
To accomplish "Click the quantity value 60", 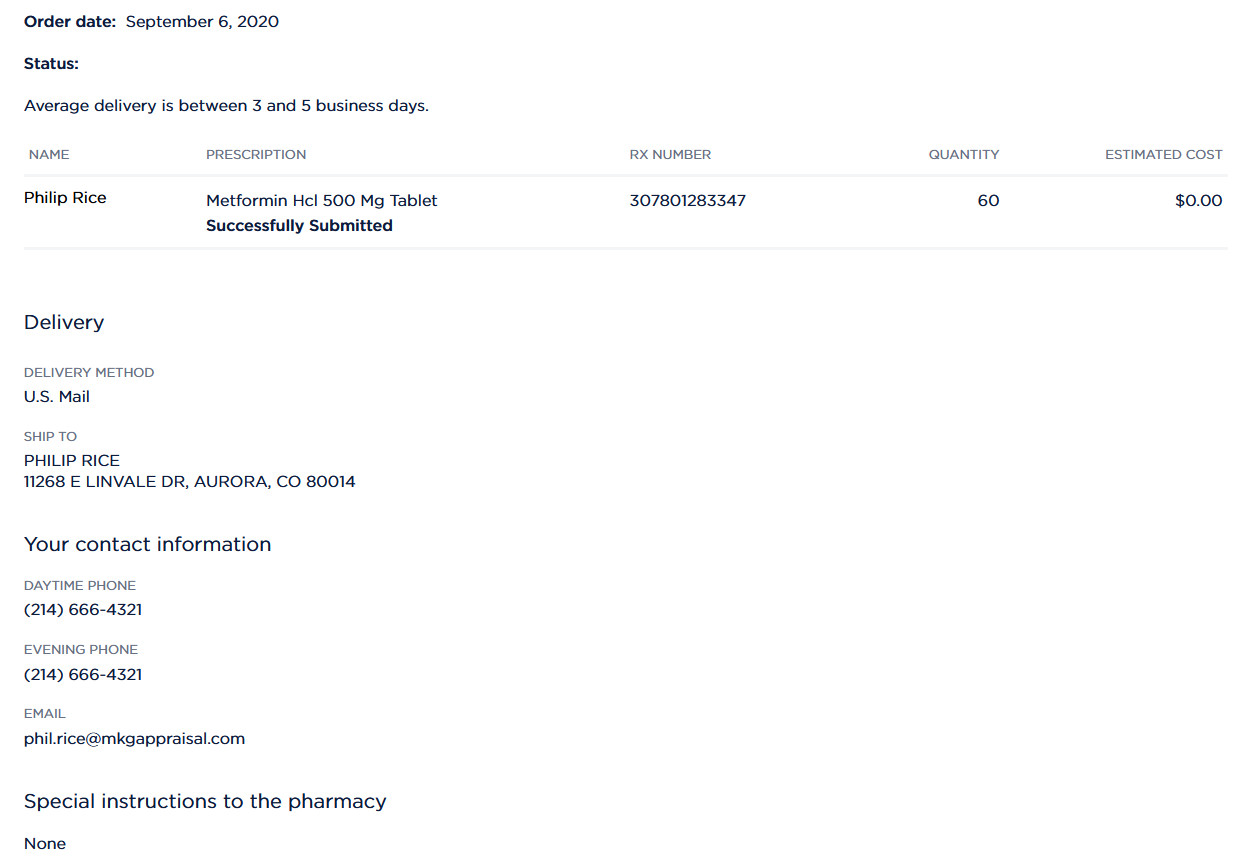I will pos(988,200).
